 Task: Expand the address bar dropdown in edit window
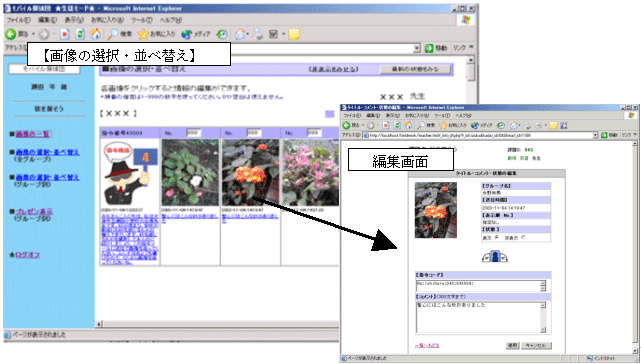point(595,135)
